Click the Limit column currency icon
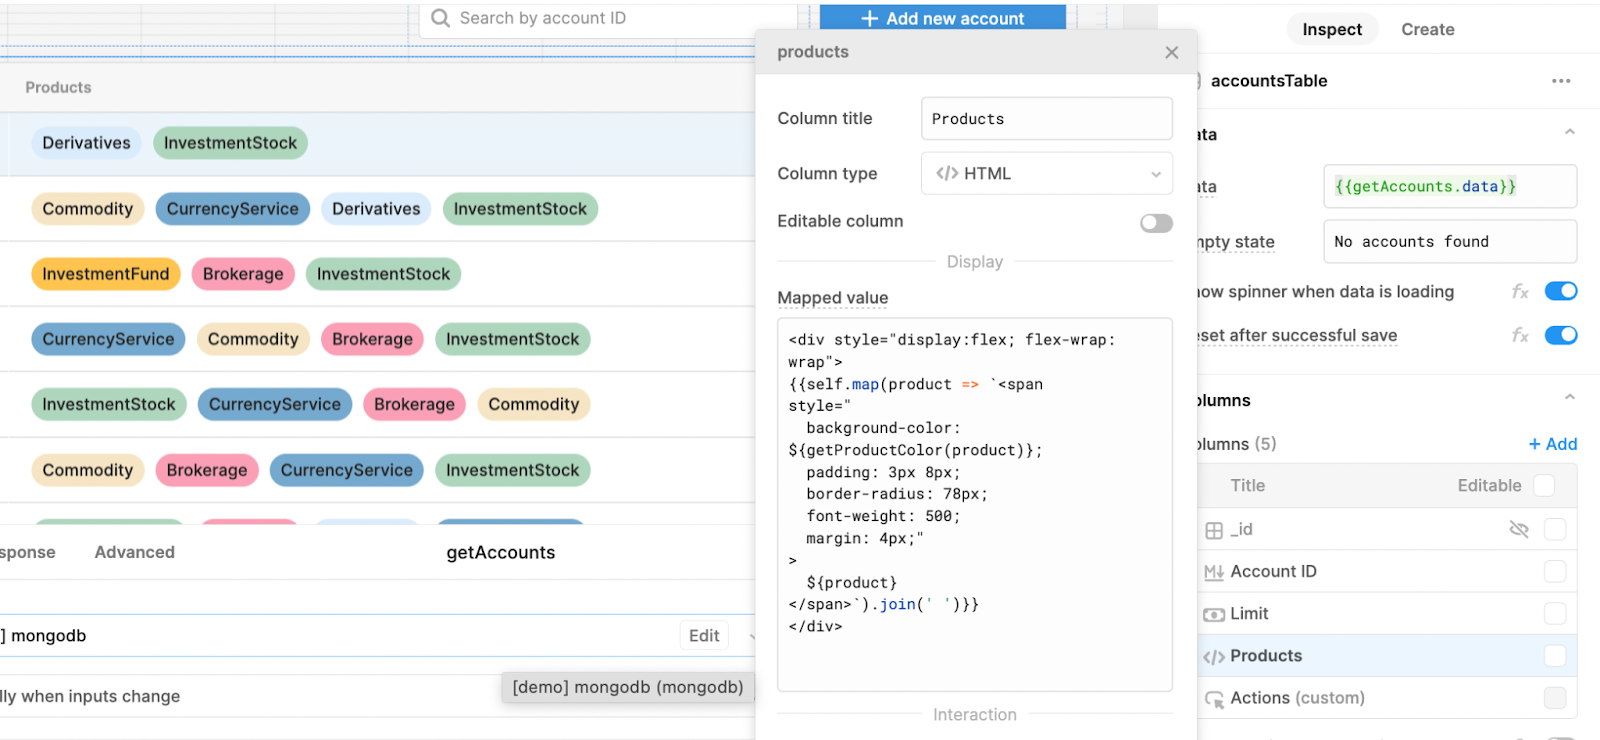The image size is (1600, 740). pos(1214,614)
